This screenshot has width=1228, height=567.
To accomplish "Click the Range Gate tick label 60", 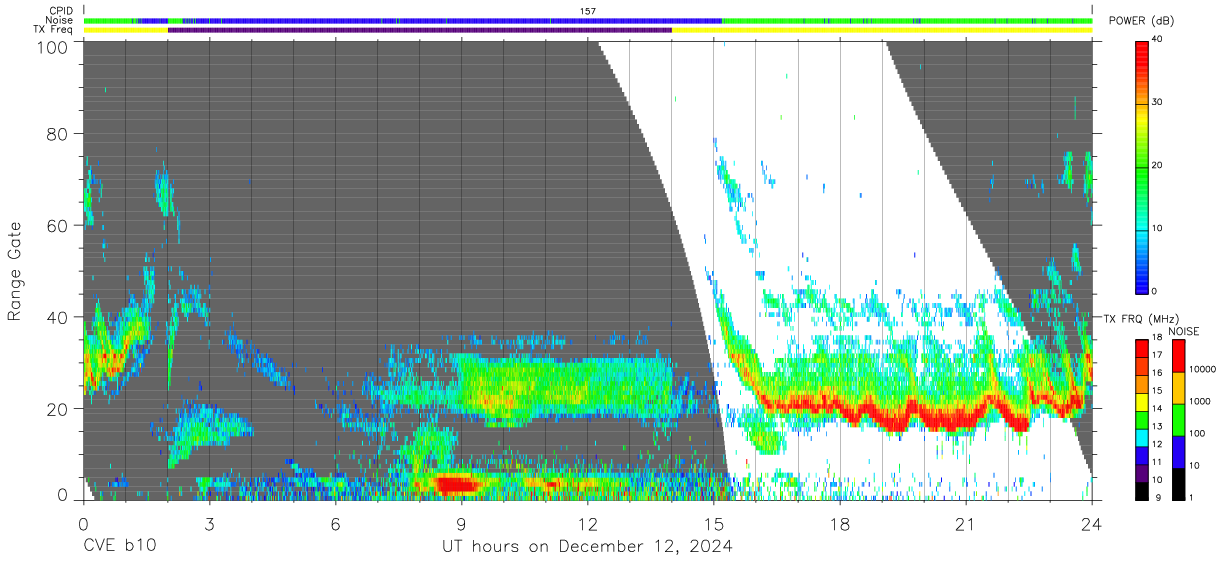I will 59,225.
